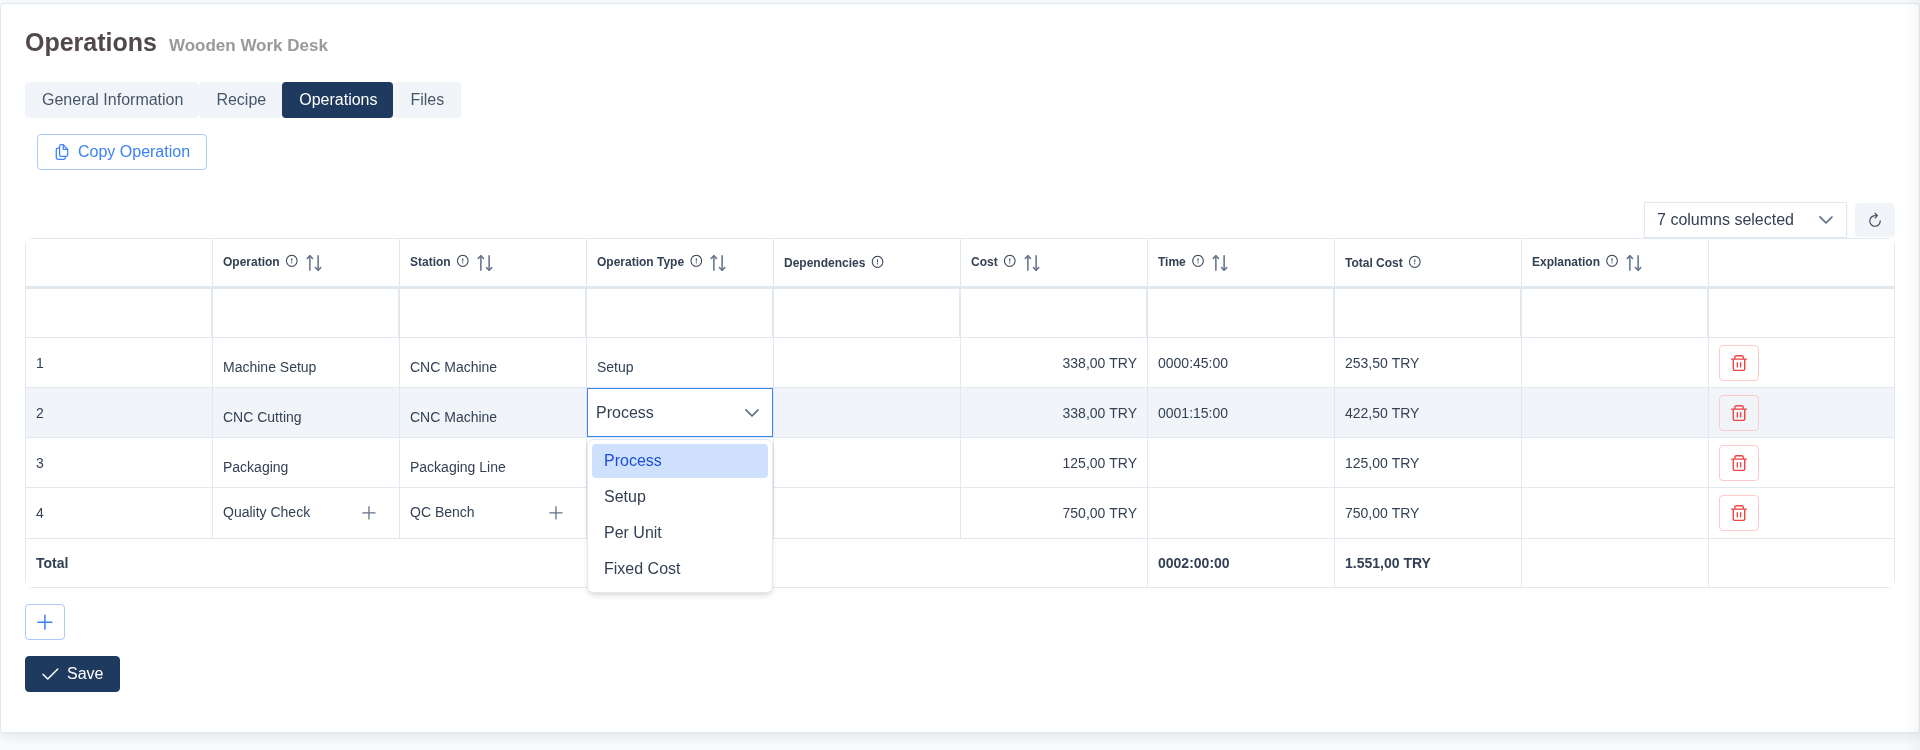The width and height of the screenshot is (1920, 750).
Task: Click the Station column filter field
Action: (493, 313)
